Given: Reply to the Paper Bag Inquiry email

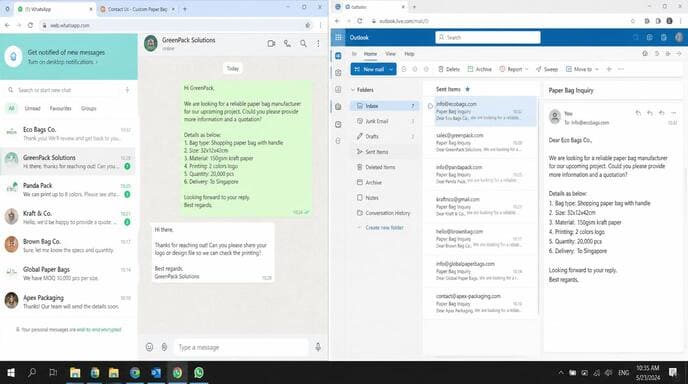Looking at the screenshot, I should point(638,113).
